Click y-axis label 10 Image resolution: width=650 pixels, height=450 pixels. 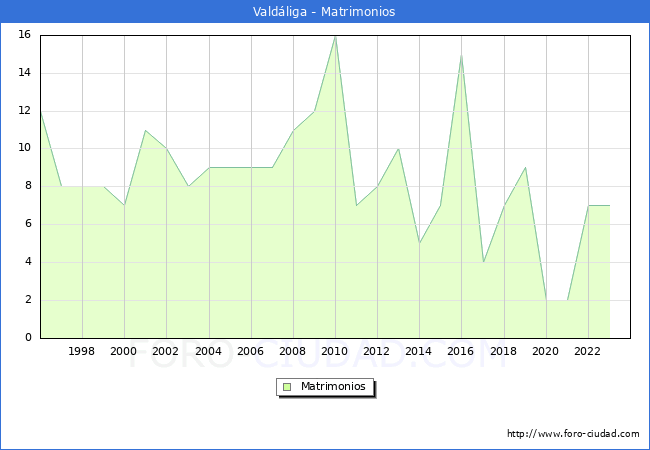pyautogui.click(x=25, y=148)
